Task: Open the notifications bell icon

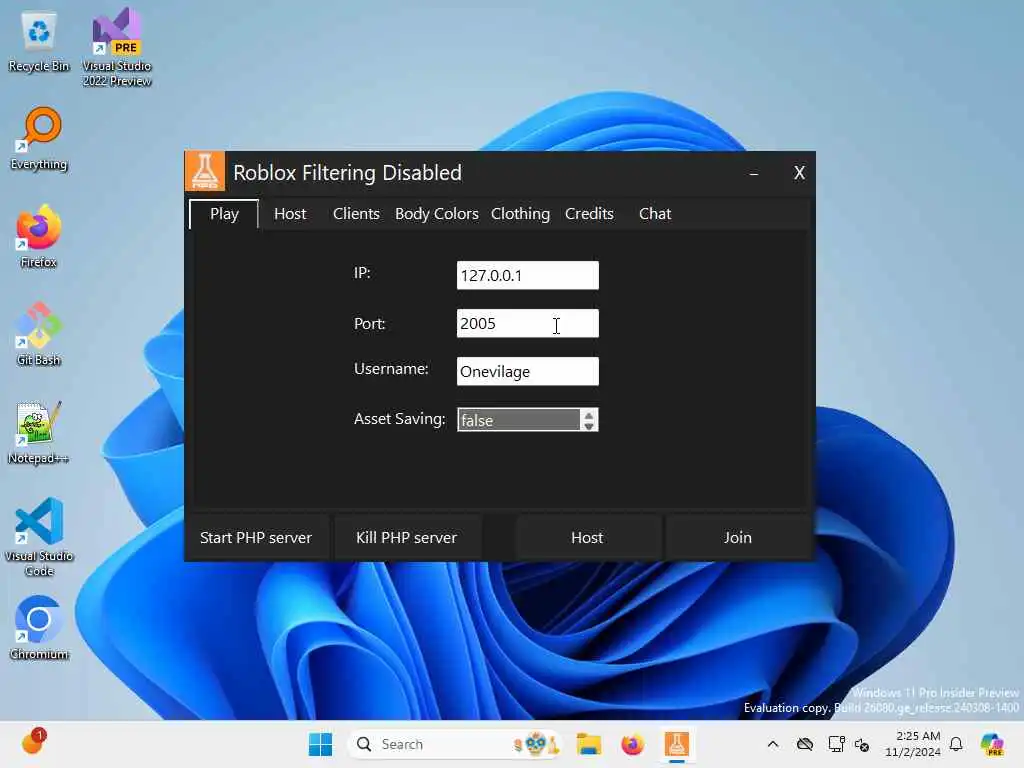Action: coord(956,744)
